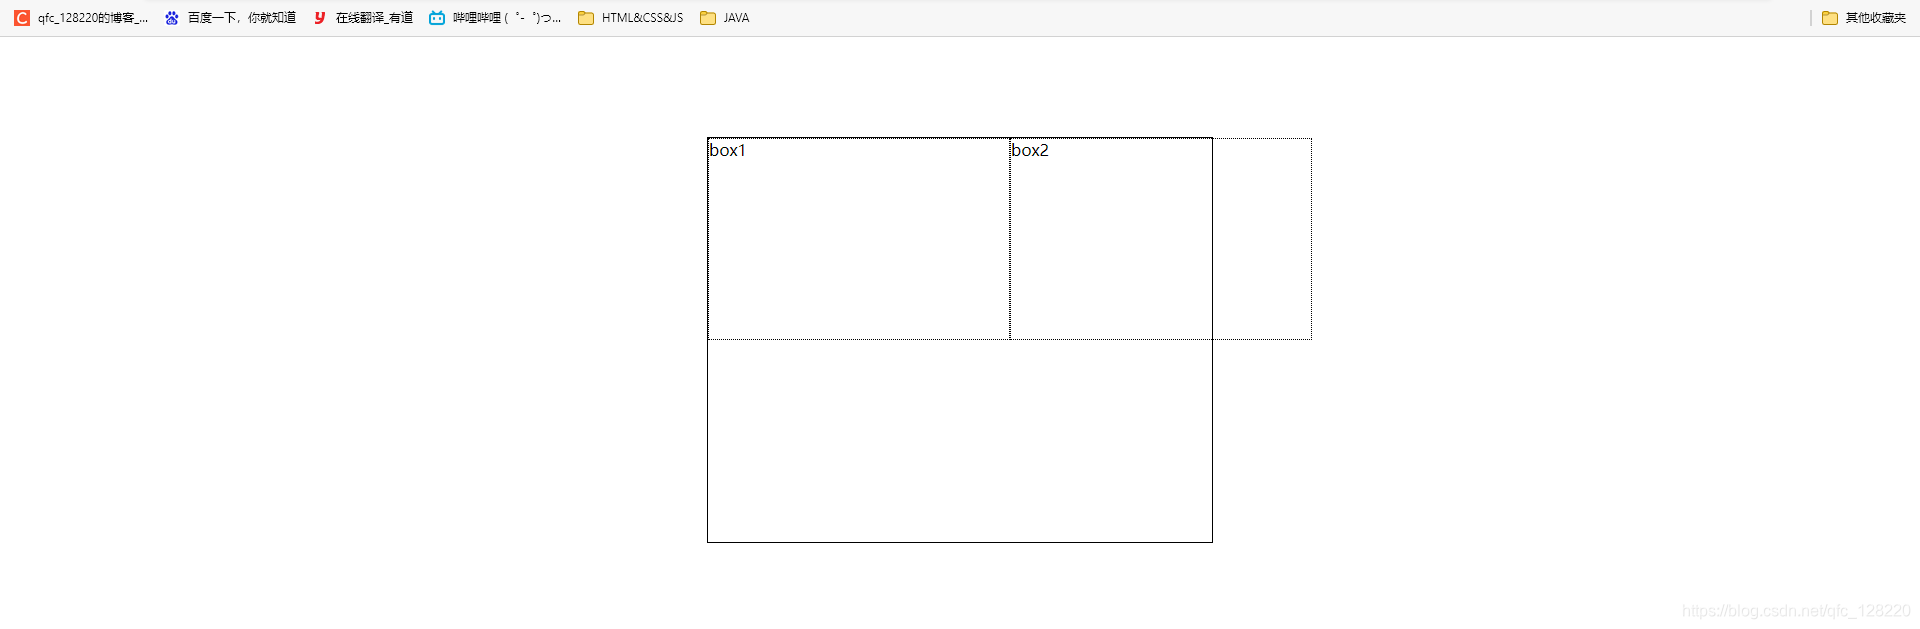Click the HTML&CSS&JS folder icon
Screen dimensions: 1920x629
click(x=586, y=18)
